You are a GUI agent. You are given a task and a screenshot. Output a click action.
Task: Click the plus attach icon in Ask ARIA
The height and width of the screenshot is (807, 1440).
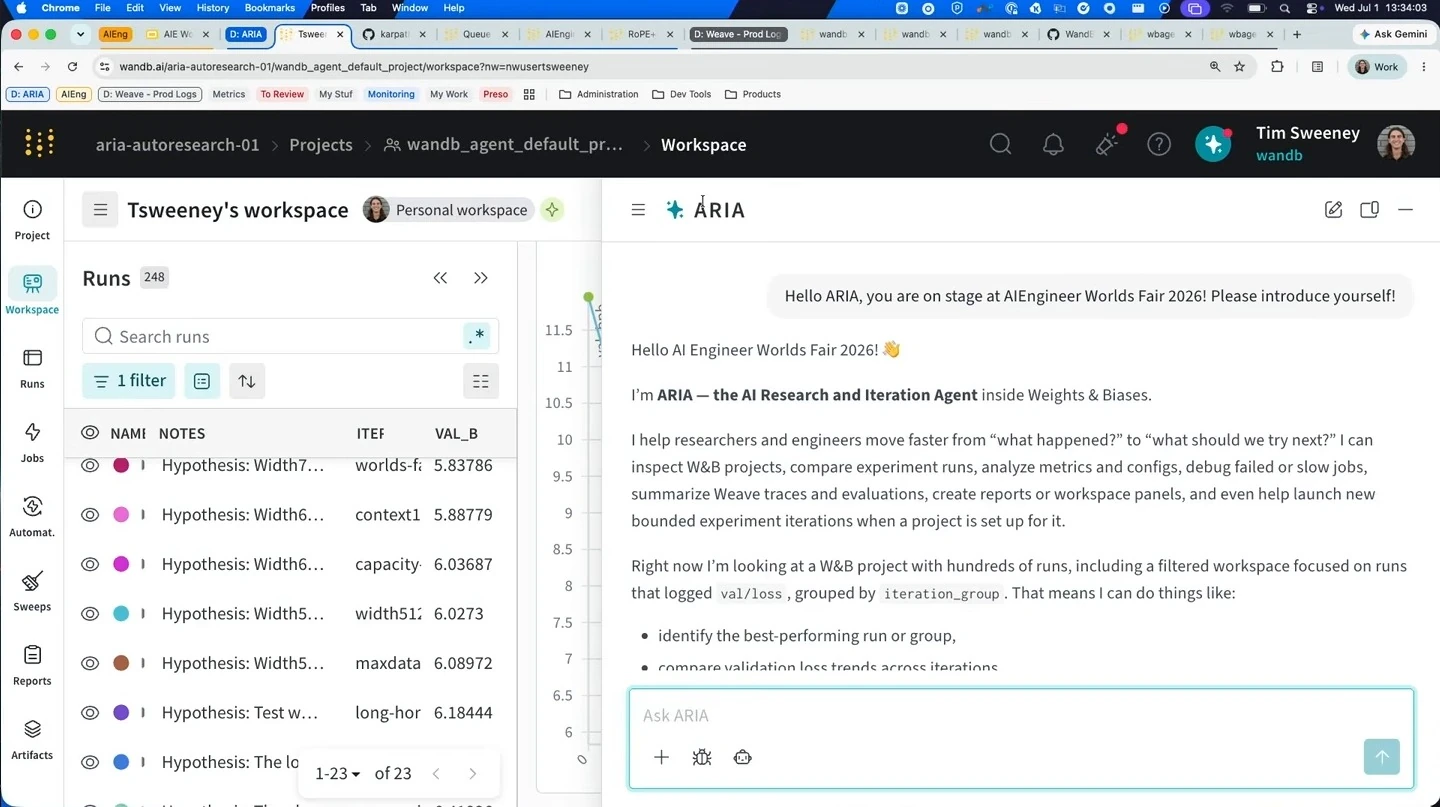tap(661, 757)
